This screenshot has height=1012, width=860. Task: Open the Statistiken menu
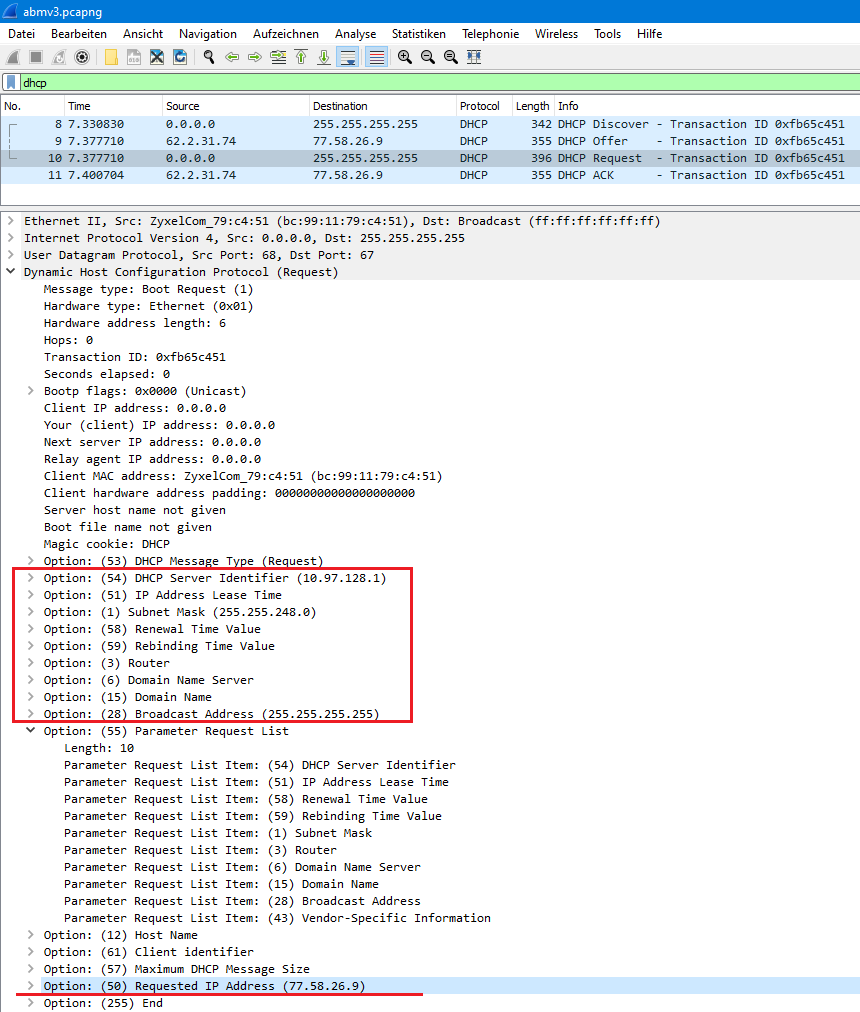(x=418, y=34)
